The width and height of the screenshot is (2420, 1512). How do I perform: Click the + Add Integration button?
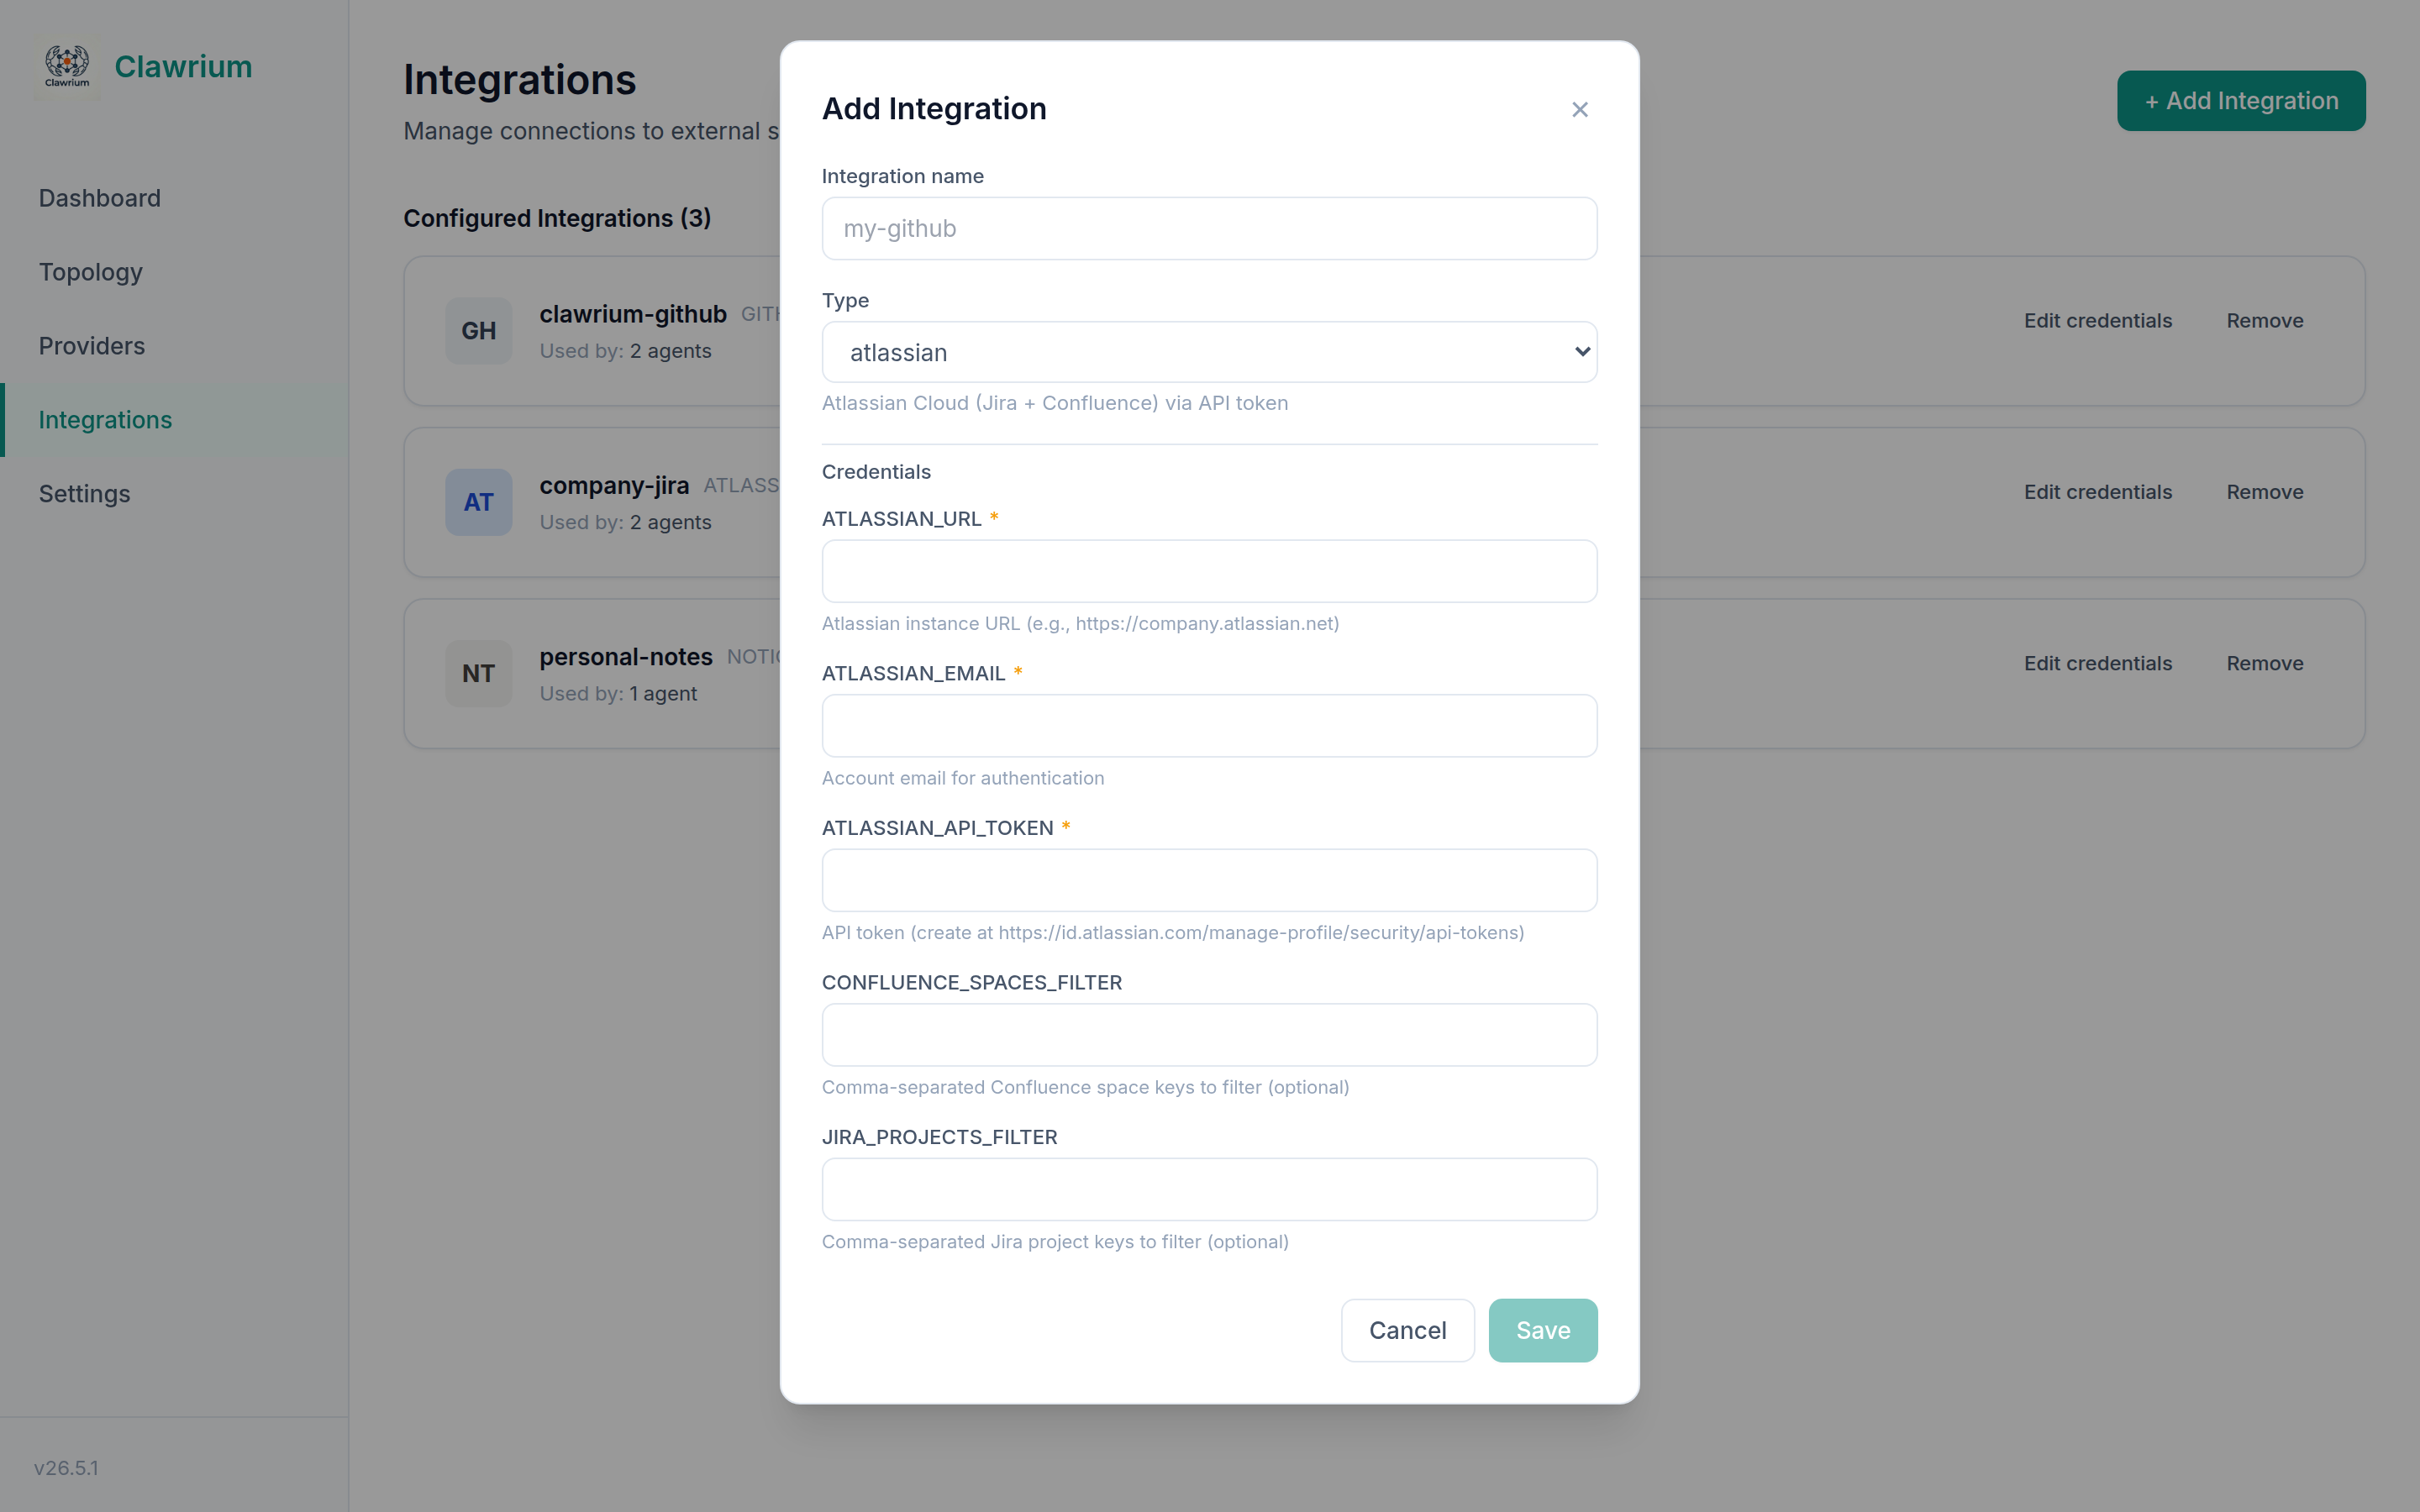(x=2240, y=101)
